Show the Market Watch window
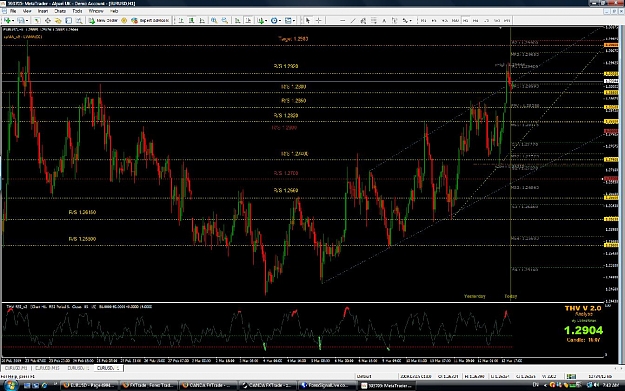 pyautogui.click(x=37, y=20)
